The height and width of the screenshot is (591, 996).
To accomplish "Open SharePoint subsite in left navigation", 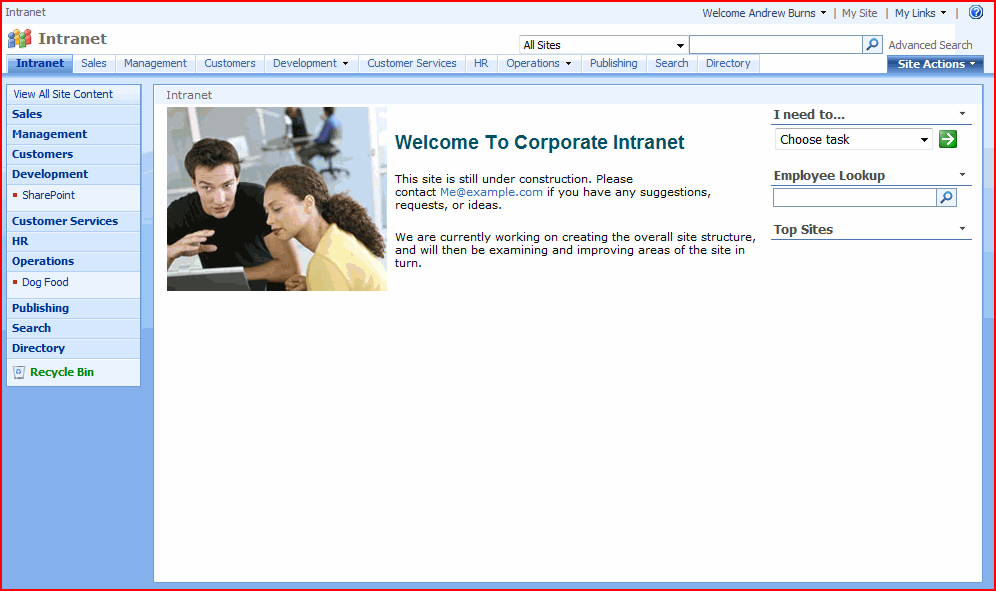I will pyautogui.click(x=48, y=195).
